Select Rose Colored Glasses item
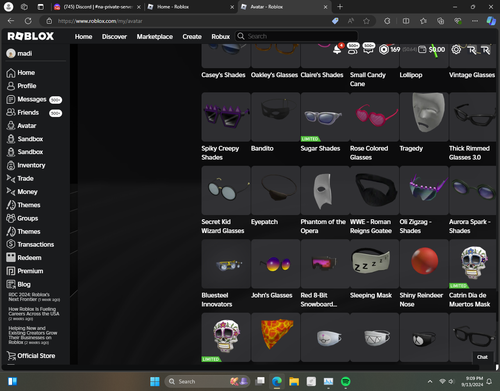The width and height of the screenshot is (500, 391). point(375,117)
